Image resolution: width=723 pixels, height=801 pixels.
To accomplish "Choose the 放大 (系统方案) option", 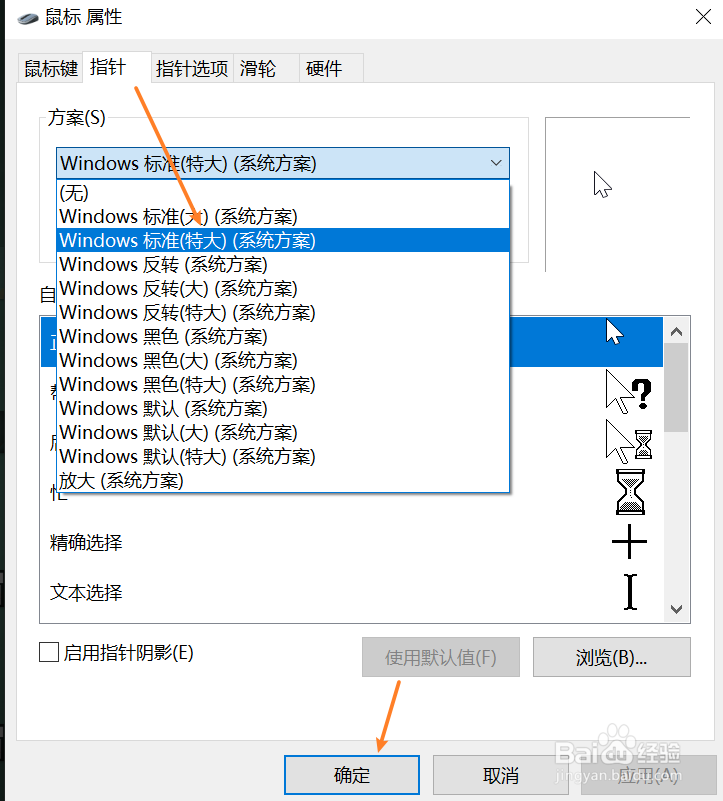I will click(283, 480).
